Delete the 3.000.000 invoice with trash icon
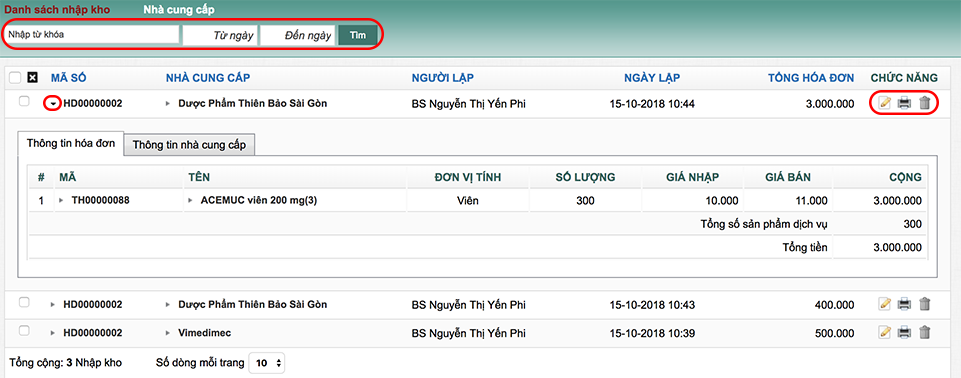 pyautogui.click(x=925, y=104)
